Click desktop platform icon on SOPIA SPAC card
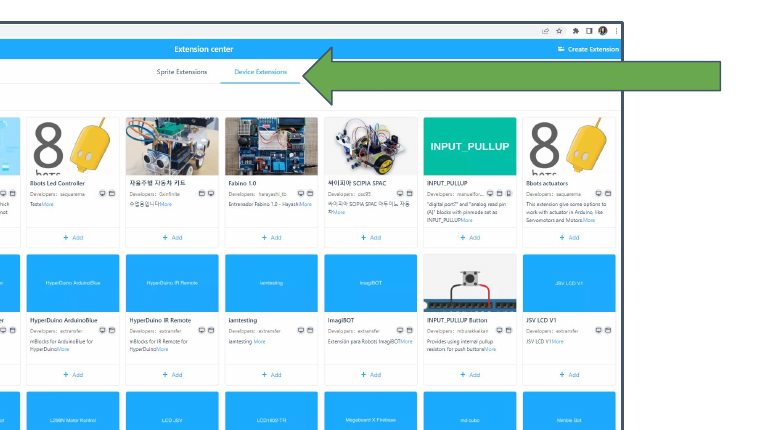The height and width of the screenshot is (430, 770). (400, 193)
